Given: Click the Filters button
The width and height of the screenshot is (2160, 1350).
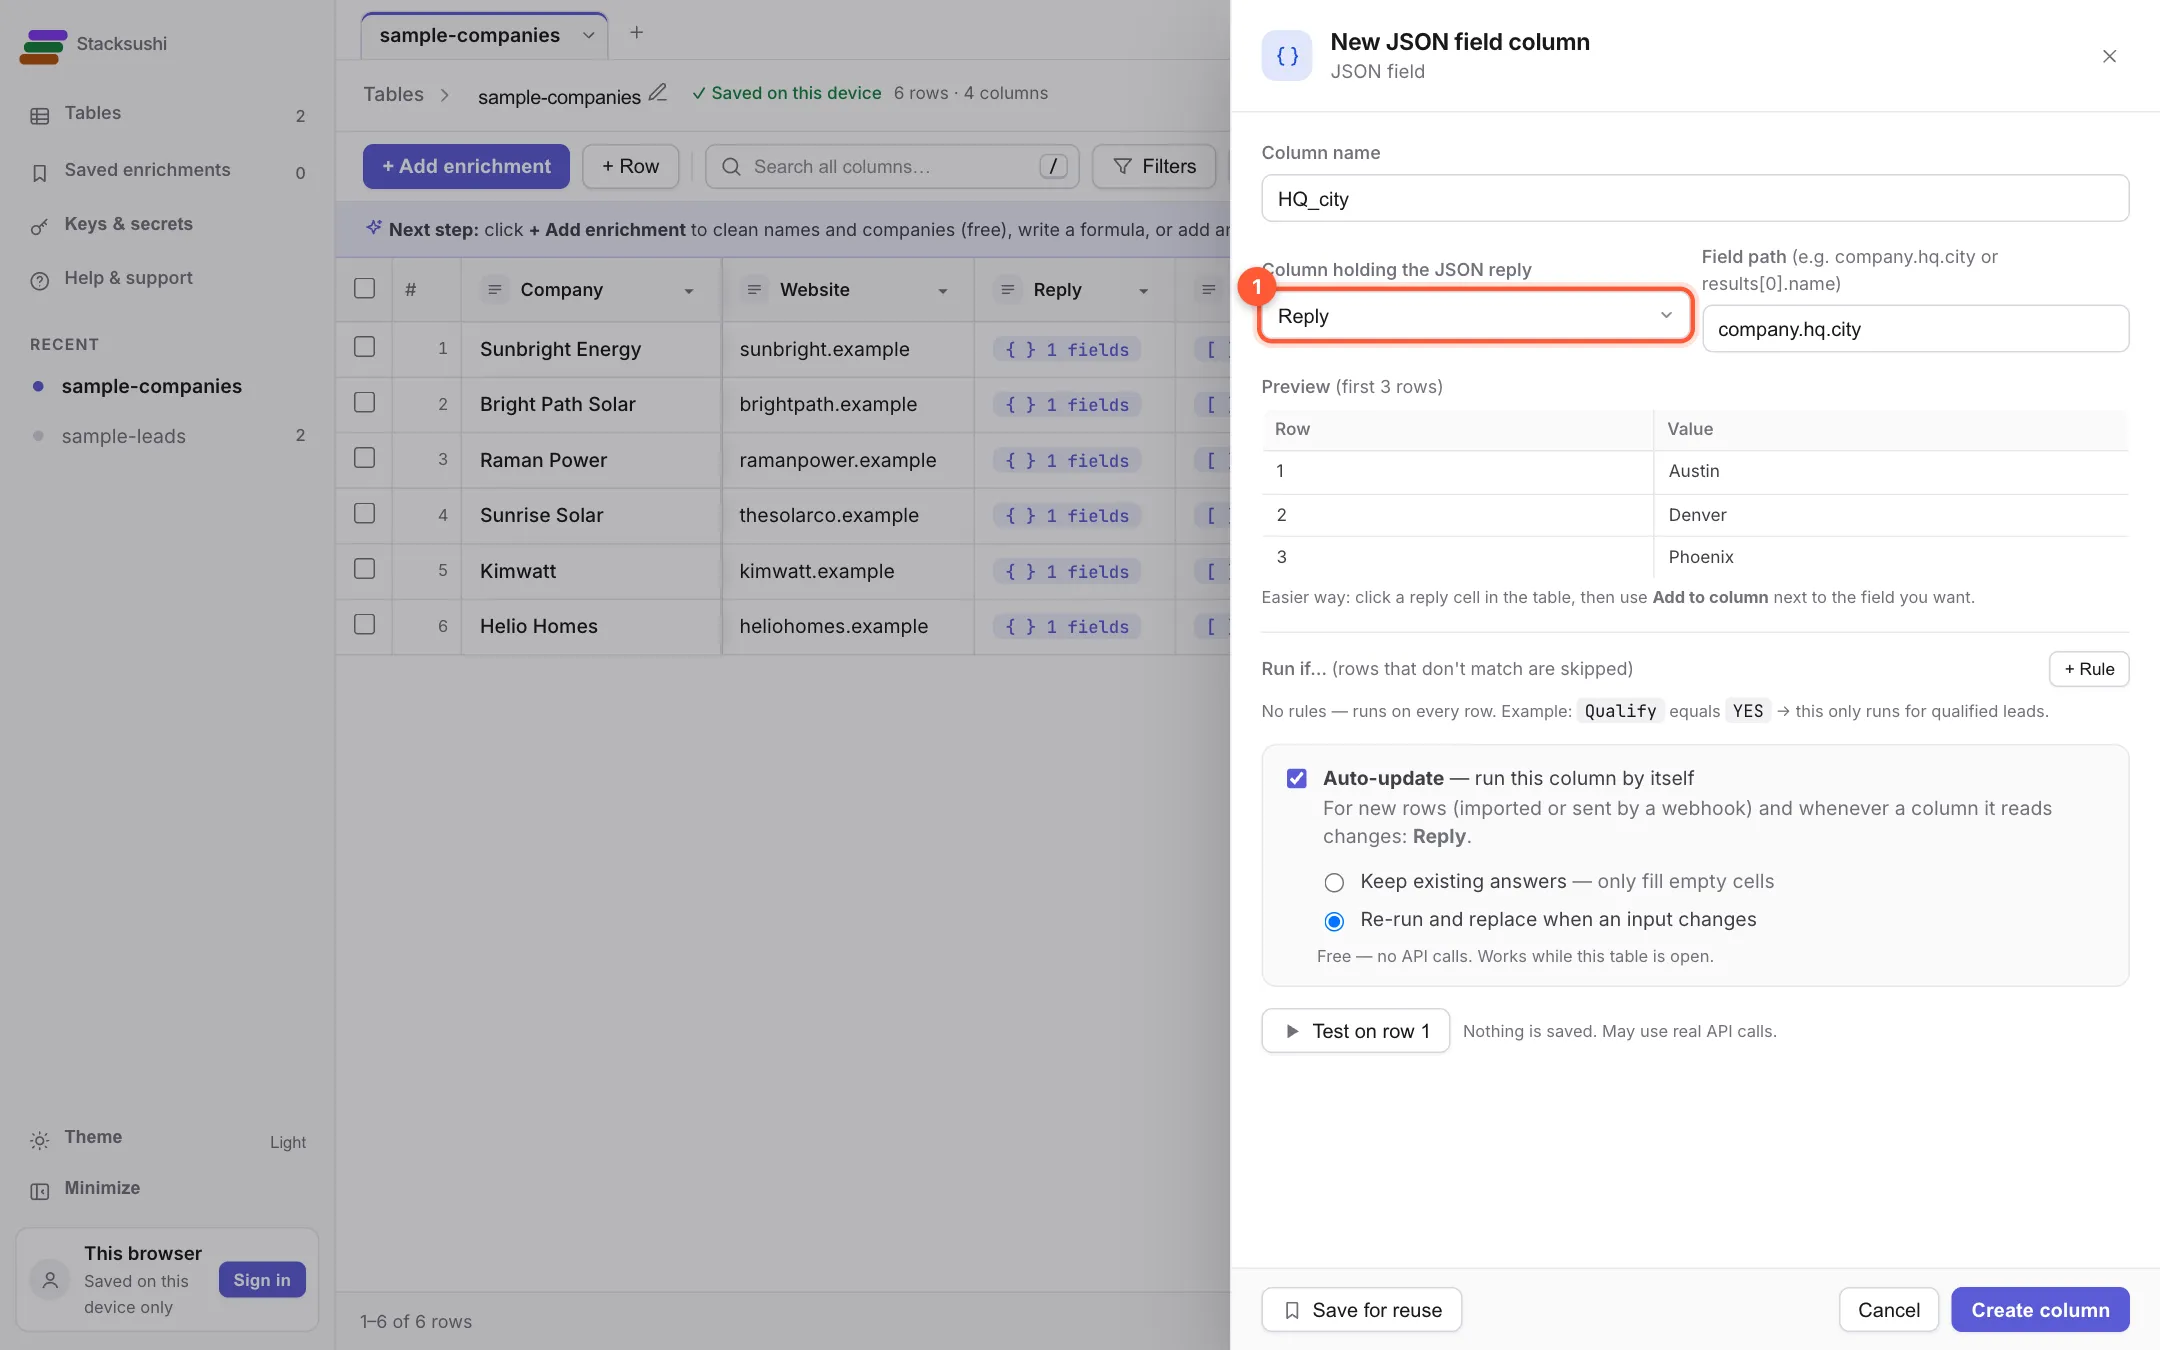Looking at the screenshot, I should (x=1154, y=167).
